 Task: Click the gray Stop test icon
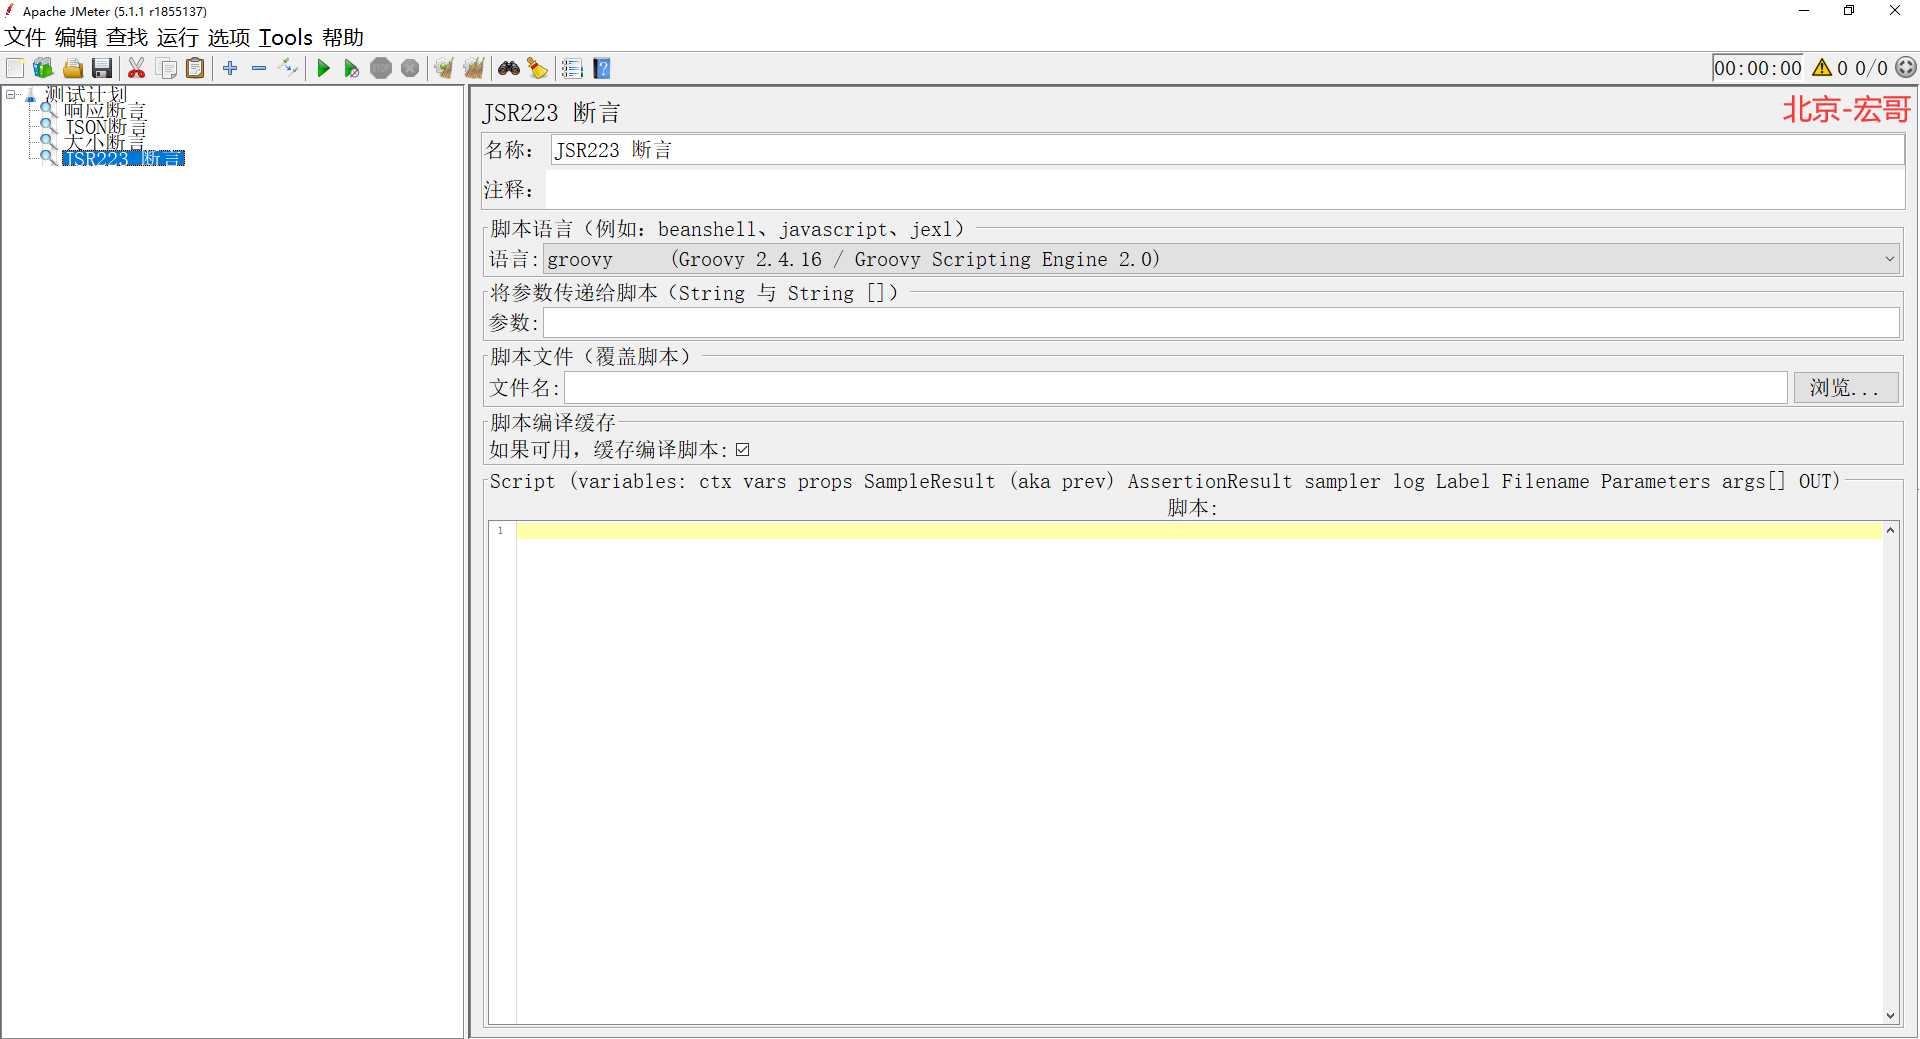pos(381,68)
